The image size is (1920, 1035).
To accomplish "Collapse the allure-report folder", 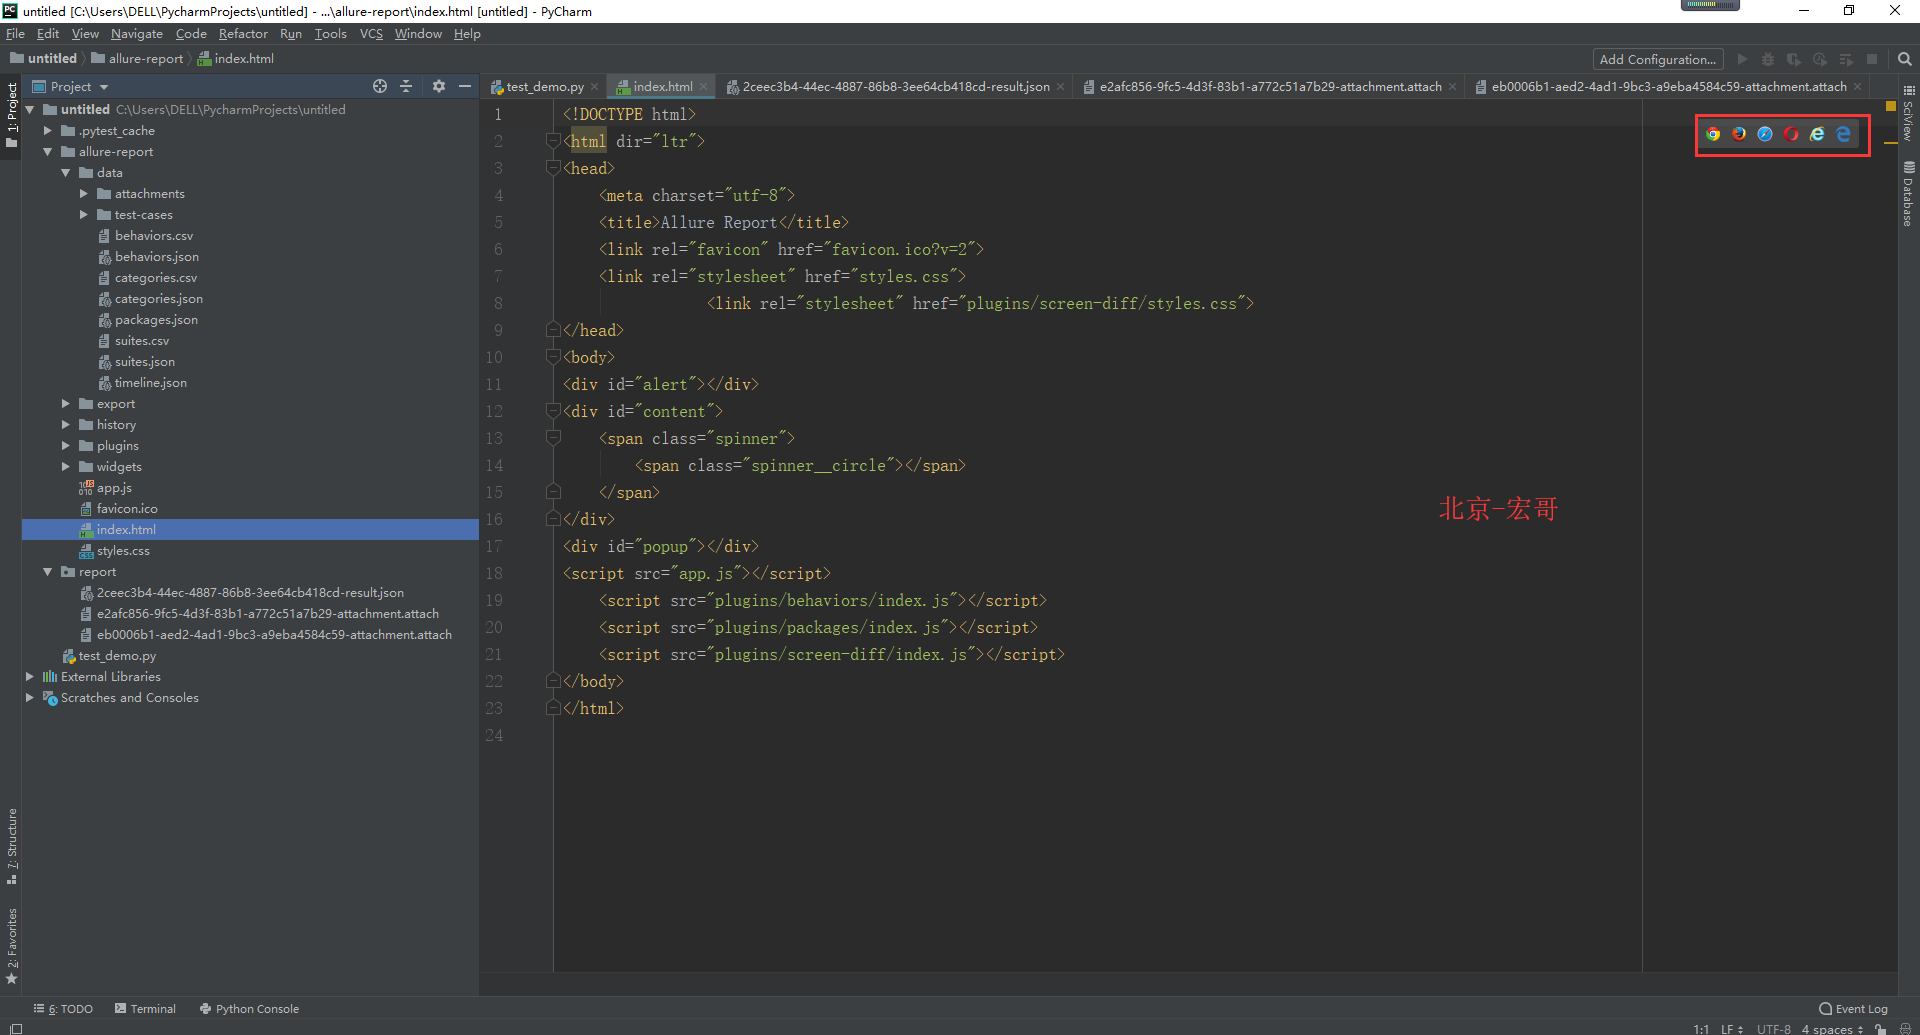I will (x=48, y=152).
